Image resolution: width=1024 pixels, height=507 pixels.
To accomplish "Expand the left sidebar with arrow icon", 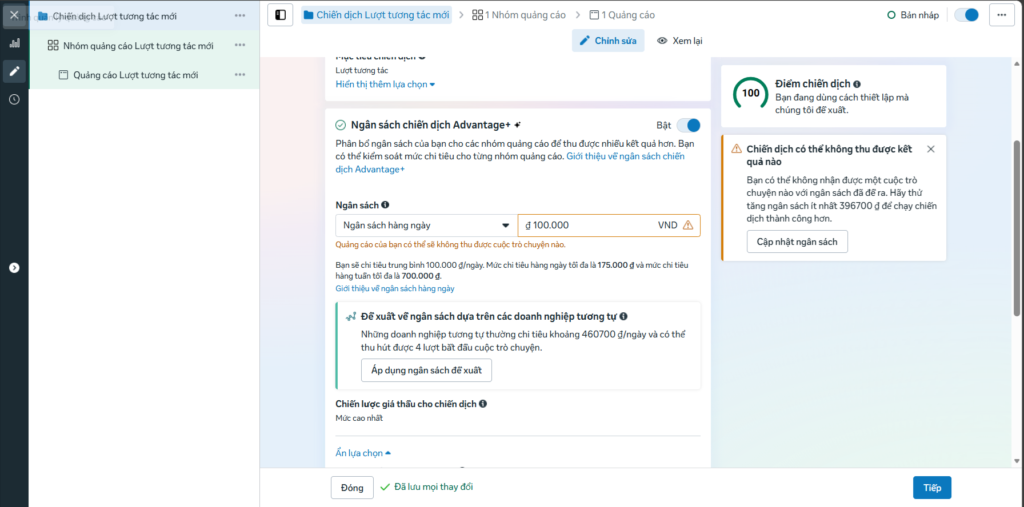I will [14, 268].
